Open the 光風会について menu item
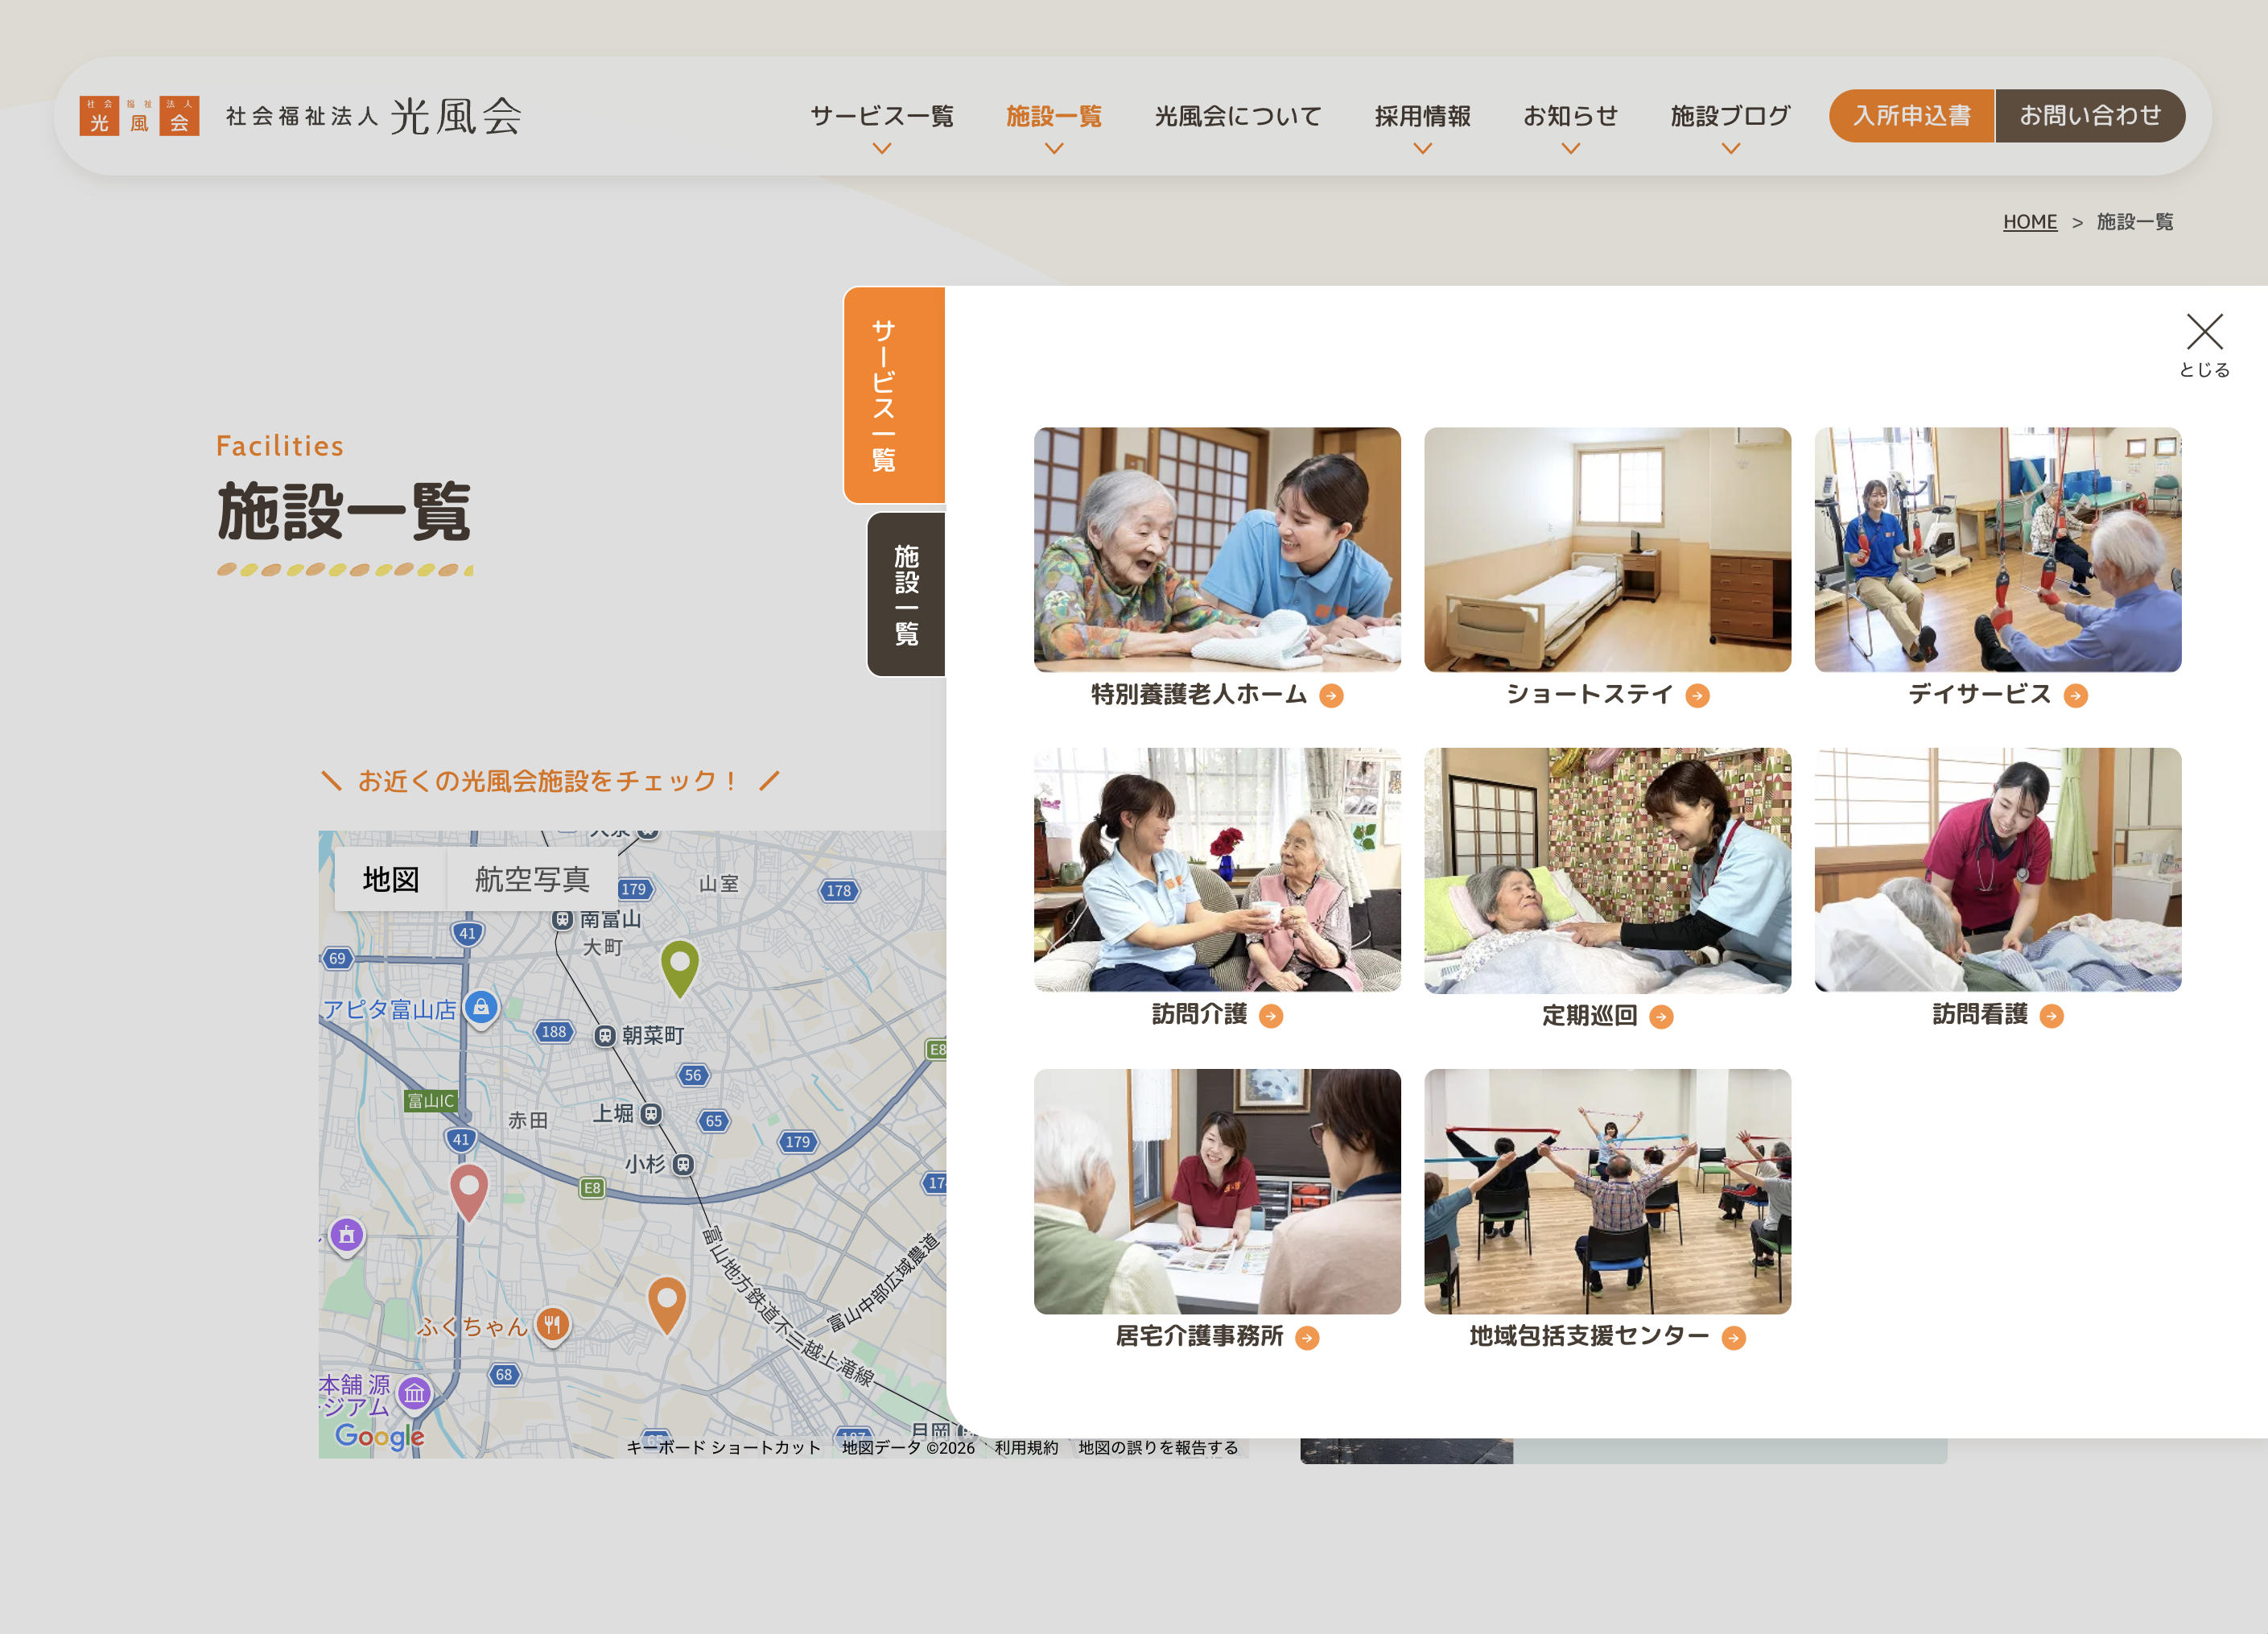The image size is (2268, 1634). pos(1238,116)
